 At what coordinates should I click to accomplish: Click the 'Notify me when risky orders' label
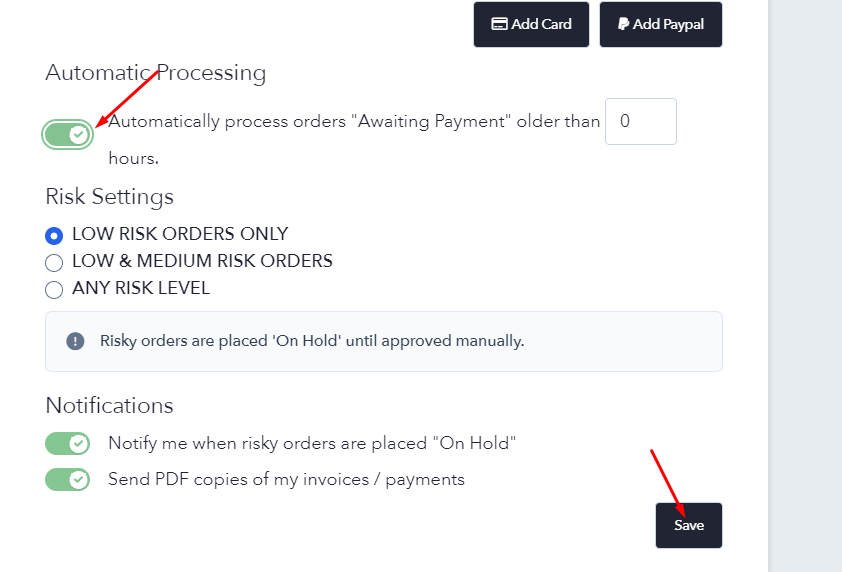click(312, 443)
